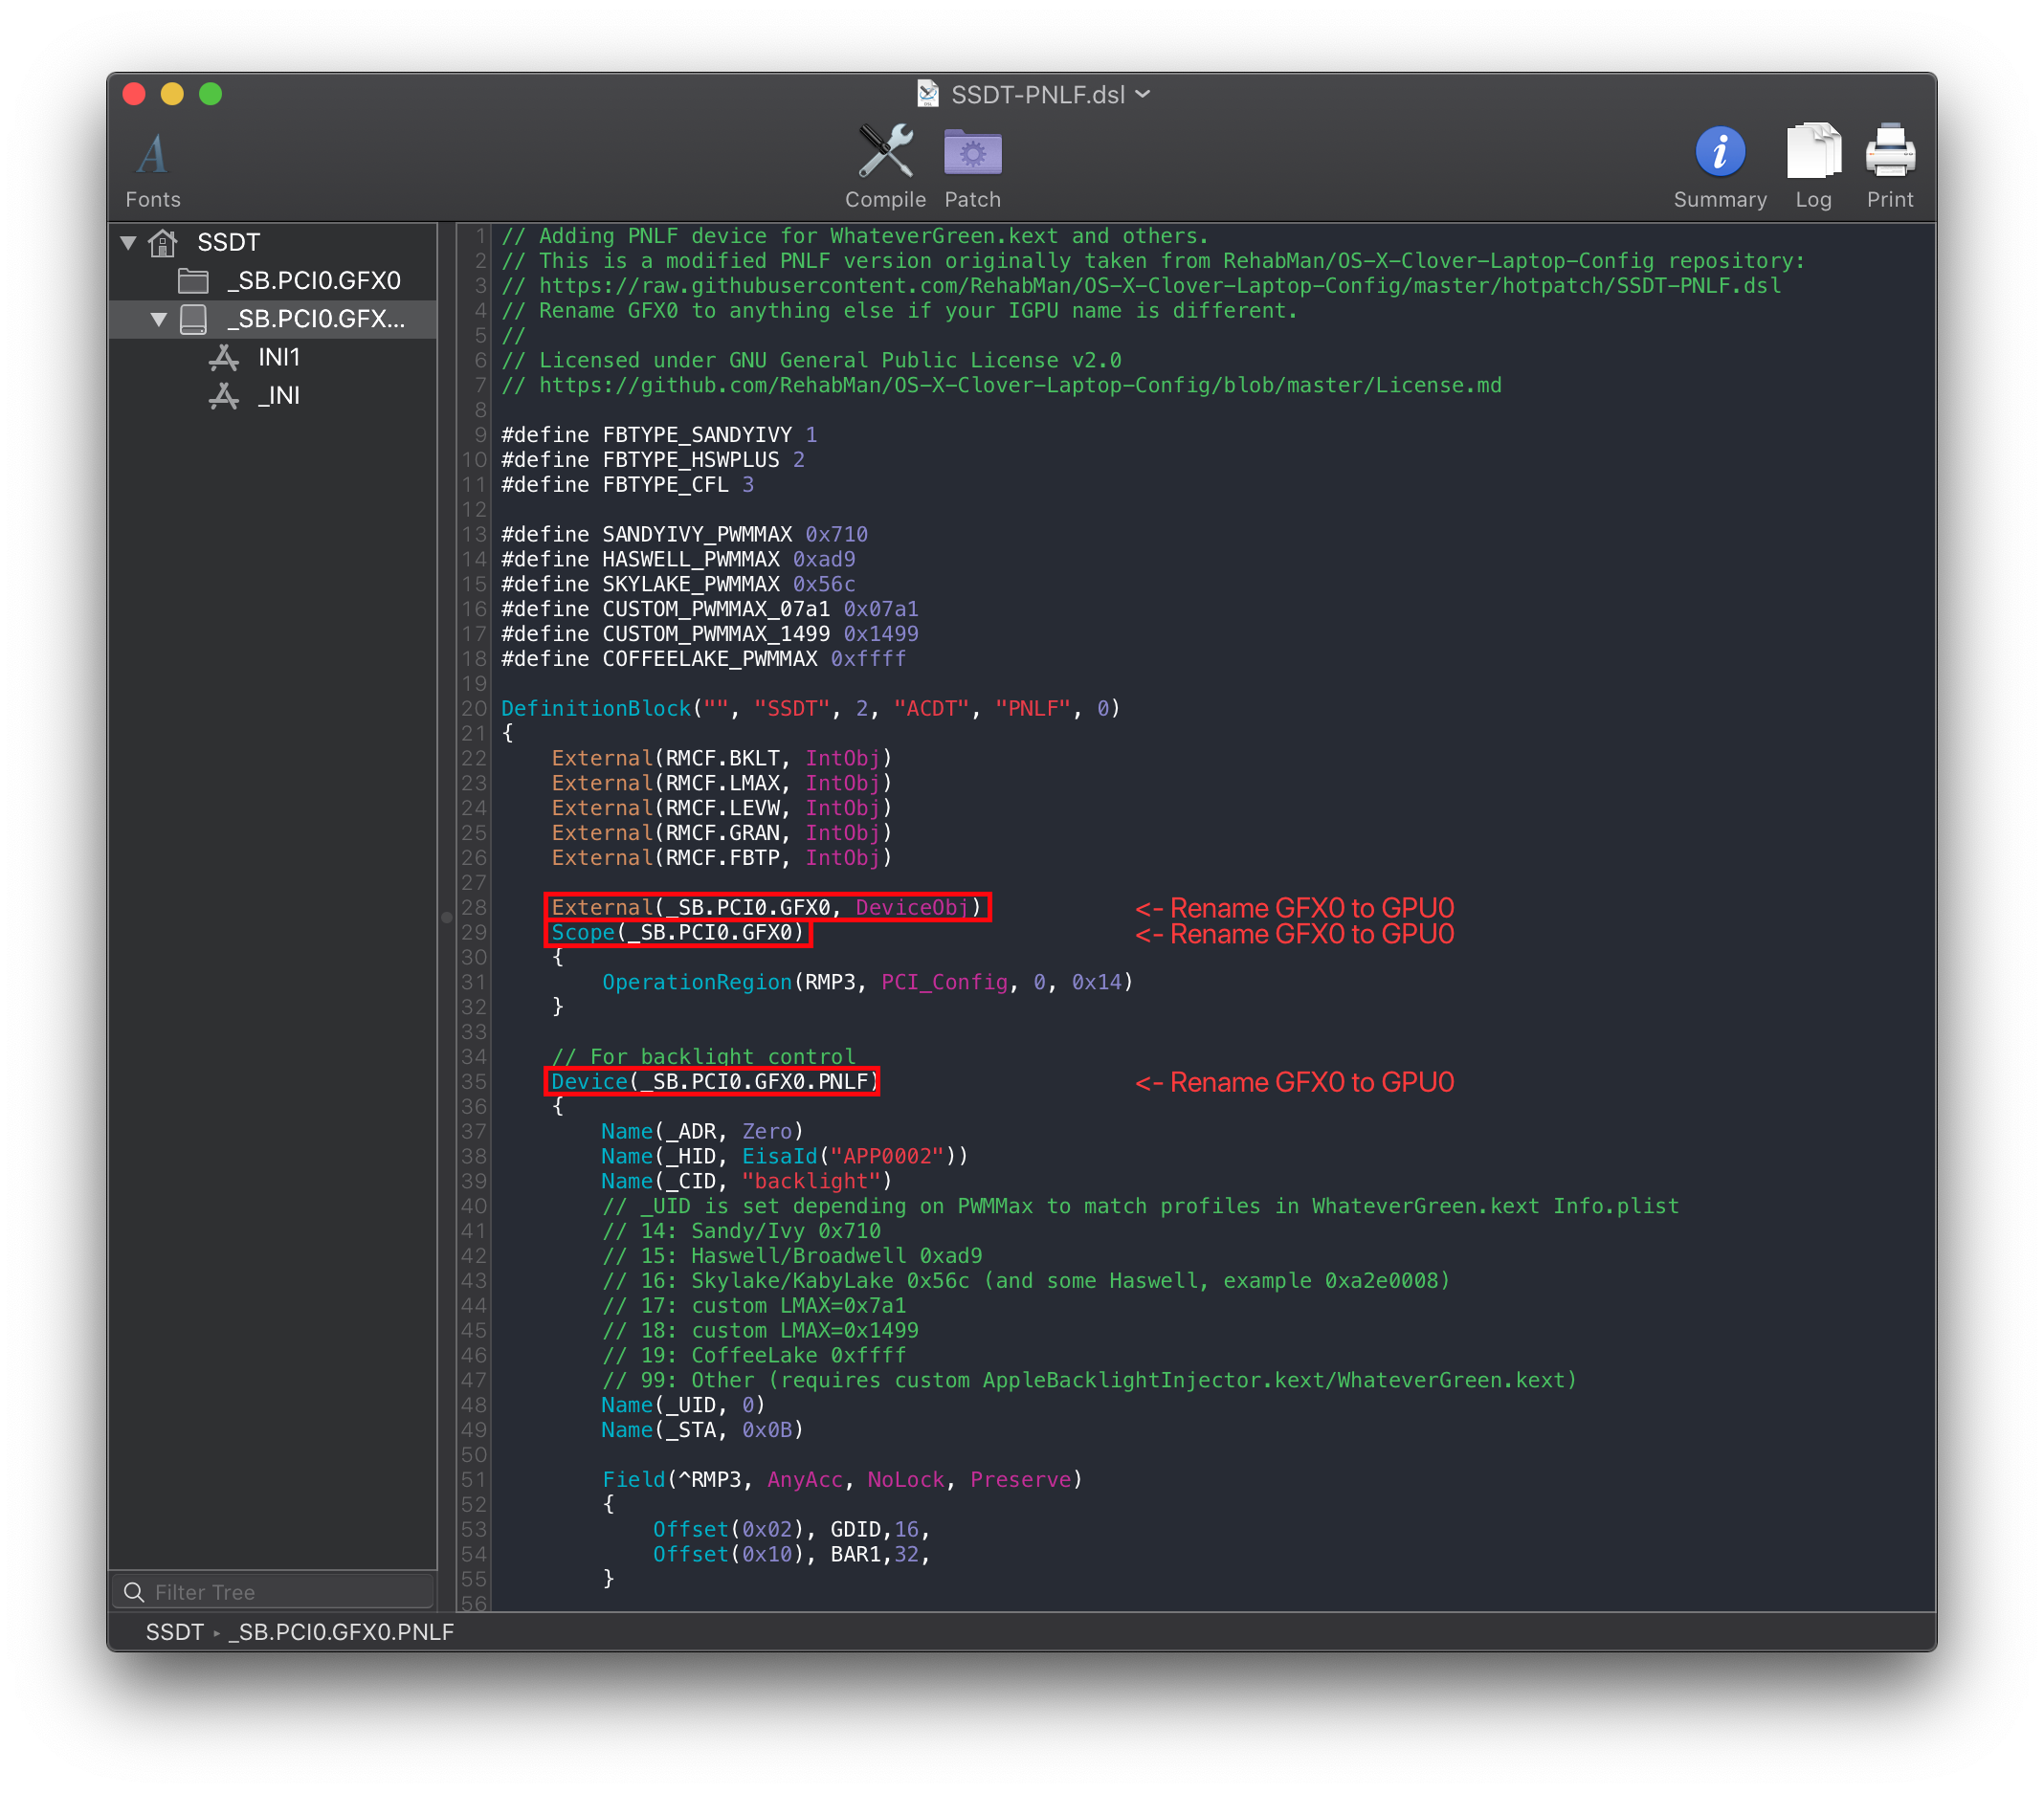Click the sidebar split divider handle
The image size is (2044, 1793).
click(446, 916)
